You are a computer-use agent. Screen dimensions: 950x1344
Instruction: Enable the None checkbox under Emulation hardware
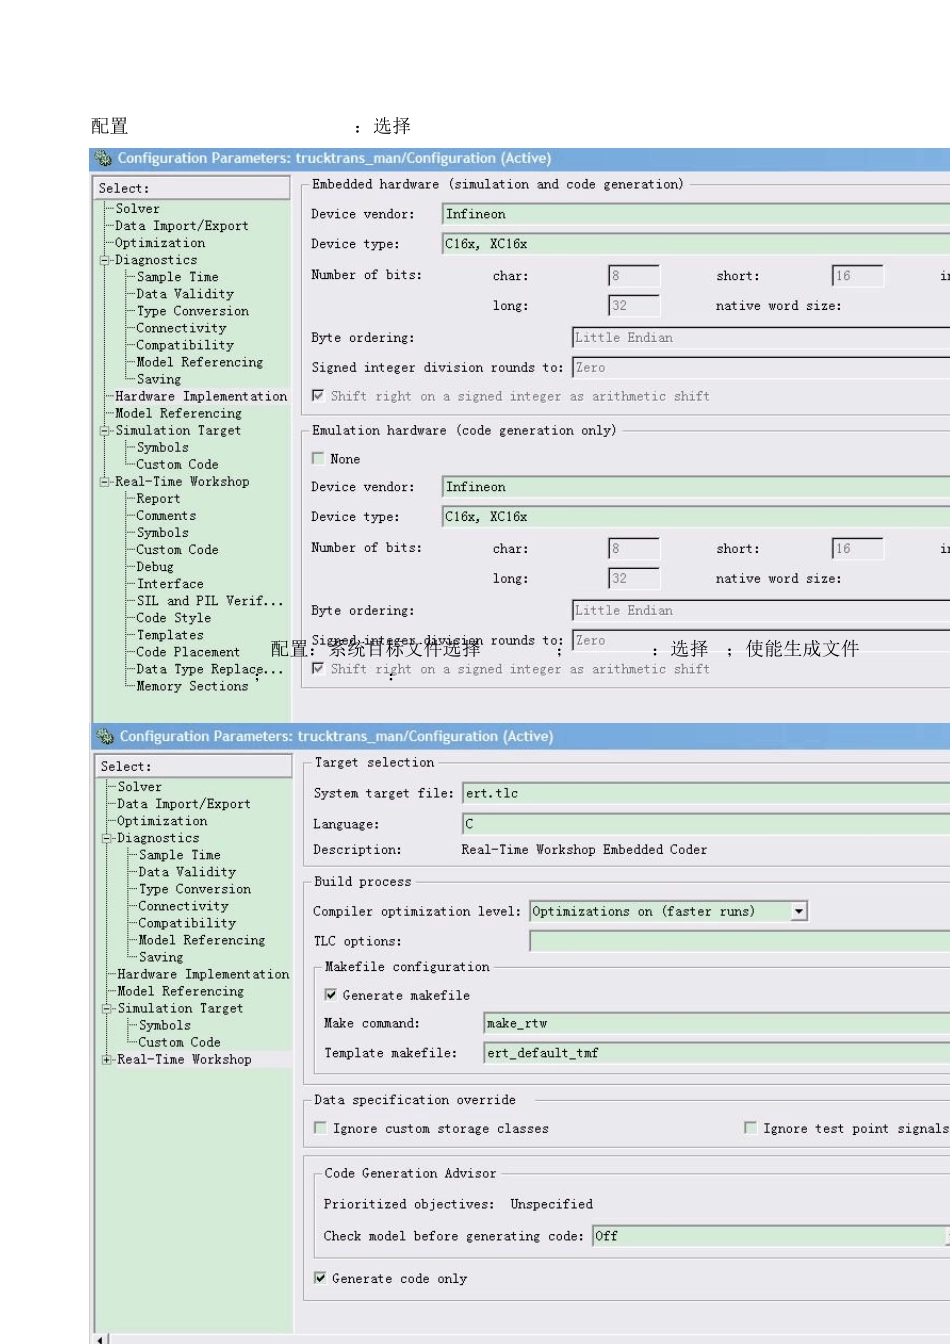318,459
